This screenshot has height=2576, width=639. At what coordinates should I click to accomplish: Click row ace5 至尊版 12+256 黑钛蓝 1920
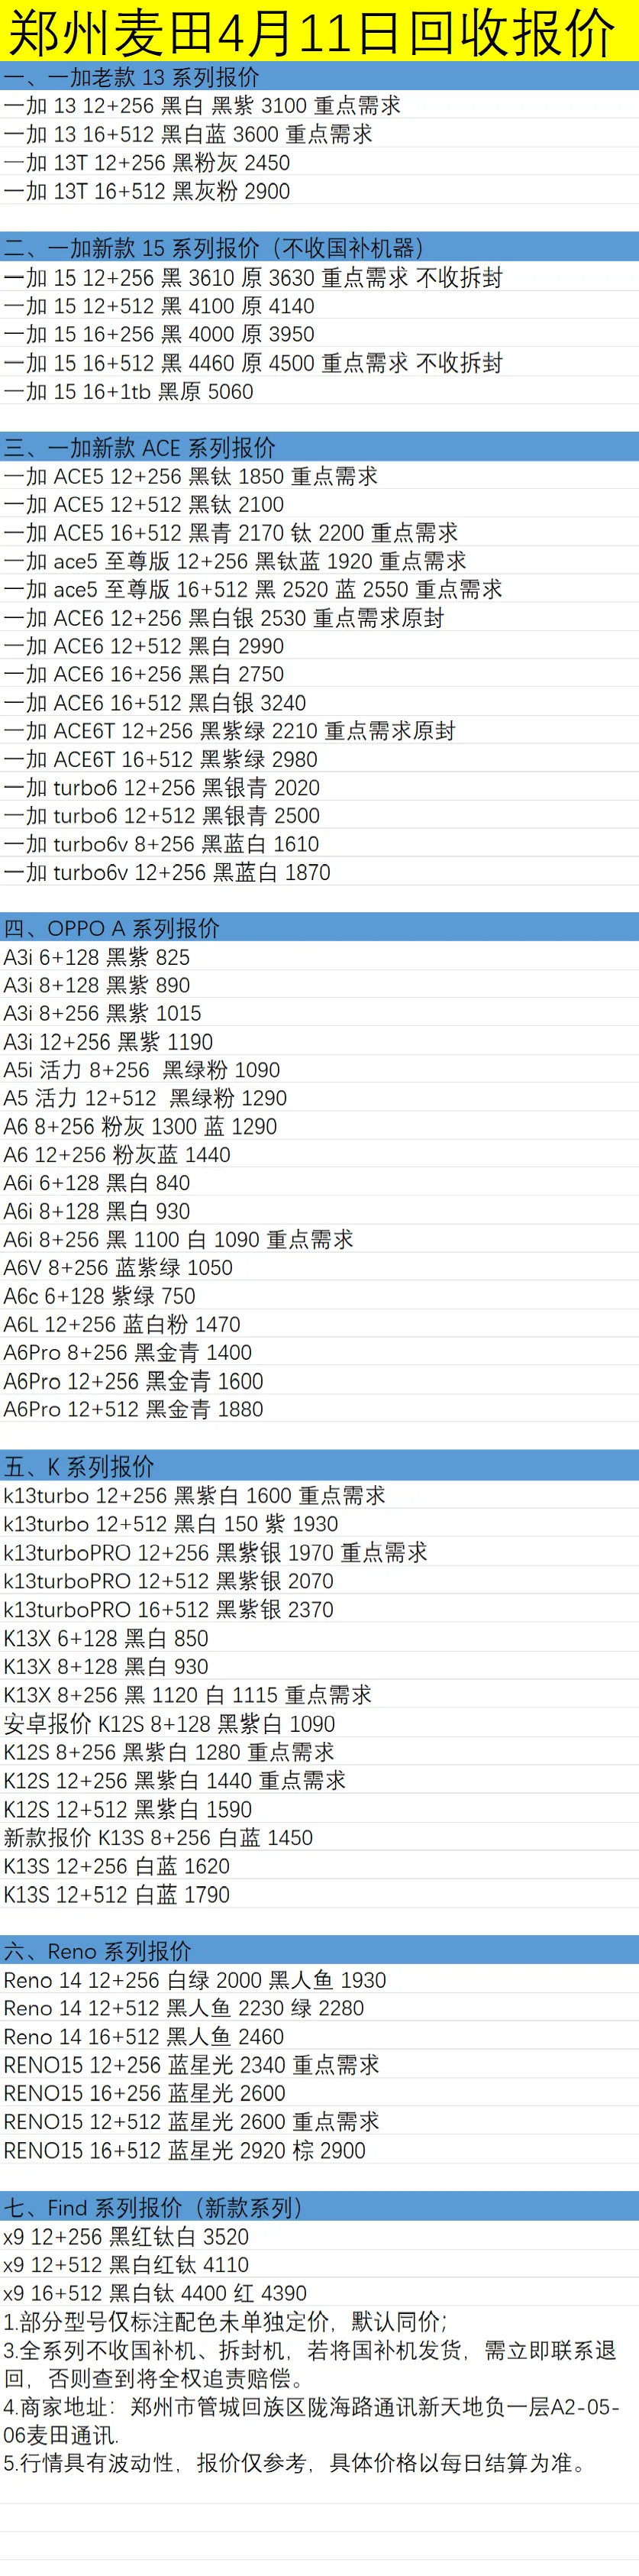point(319,561)
